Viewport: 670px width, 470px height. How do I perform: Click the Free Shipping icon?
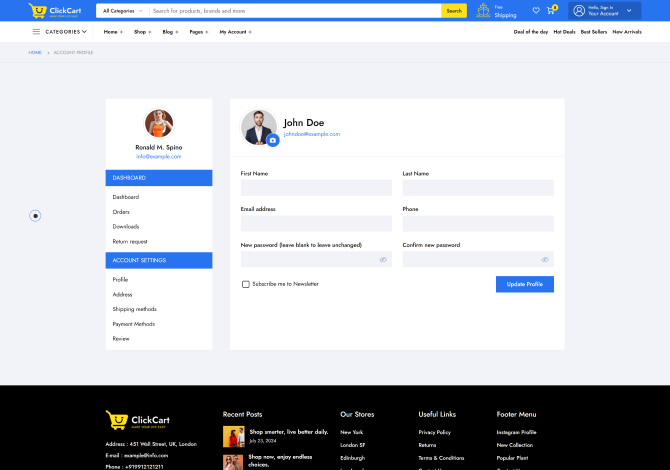click(483, 11)
